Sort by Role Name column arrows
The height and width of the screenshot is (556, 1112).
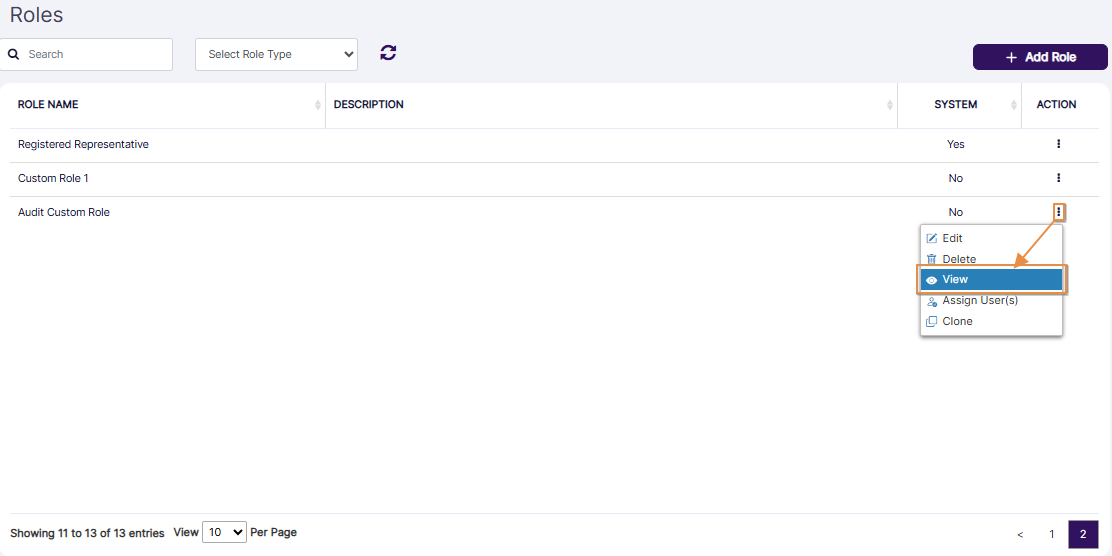pos(318,105)
